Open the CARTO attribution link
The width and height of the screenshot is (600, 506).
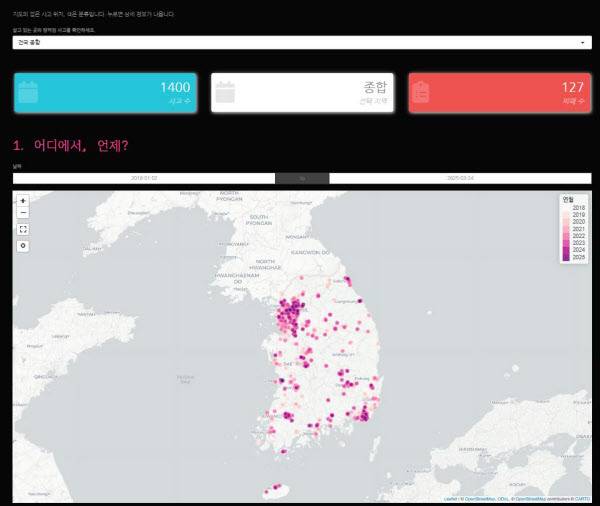coord(582,498)
